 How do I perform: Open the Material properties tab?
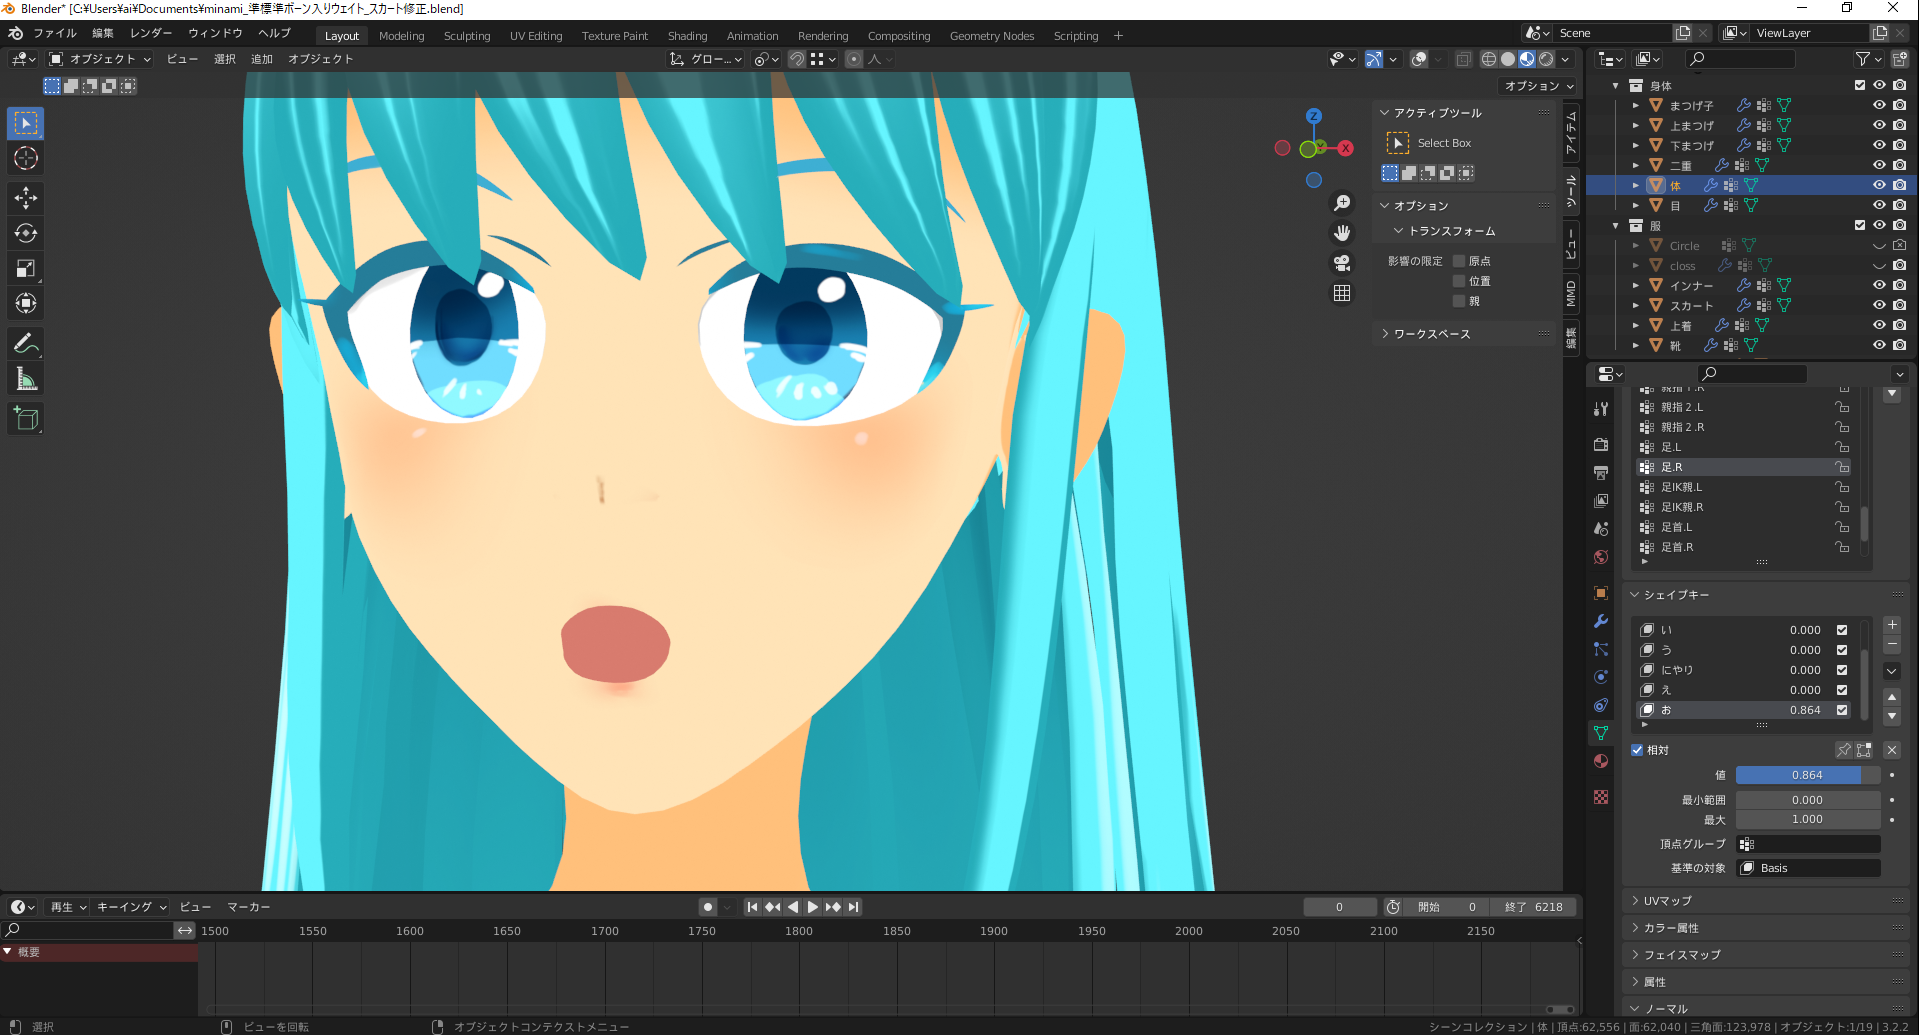point(1601,761)
